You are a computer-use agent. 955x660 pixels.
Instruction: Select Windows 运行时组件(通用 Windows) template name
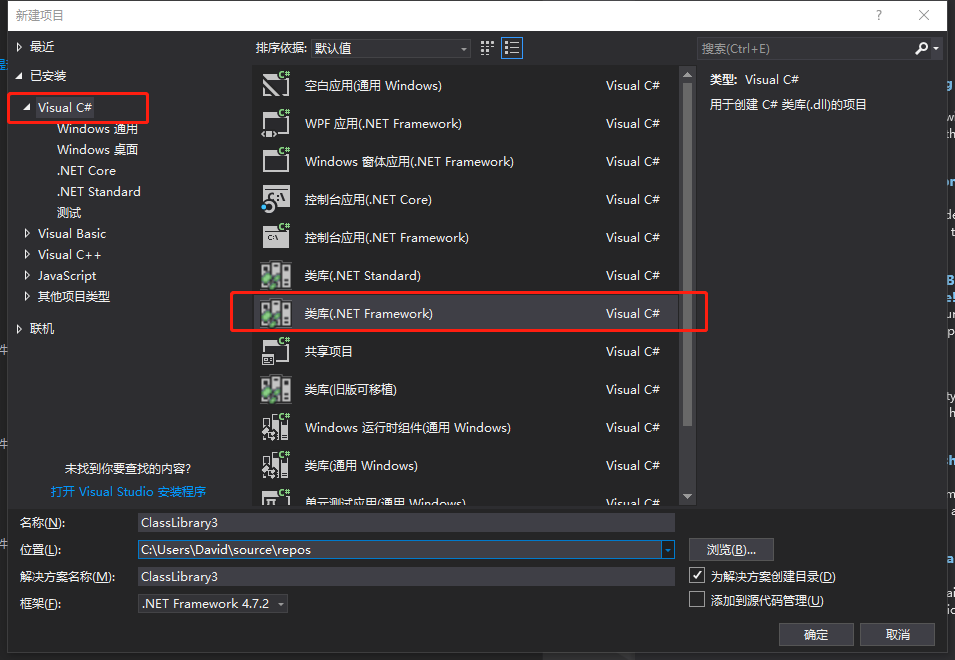[x=407, y=427]
